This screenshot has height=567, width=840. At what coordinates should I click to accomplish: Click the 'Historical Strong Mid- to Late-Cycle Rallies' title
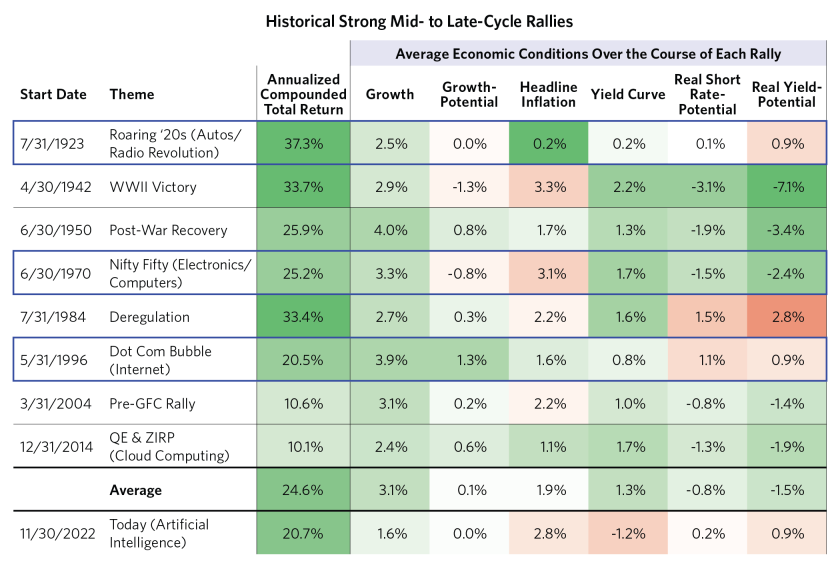point(419,21)
